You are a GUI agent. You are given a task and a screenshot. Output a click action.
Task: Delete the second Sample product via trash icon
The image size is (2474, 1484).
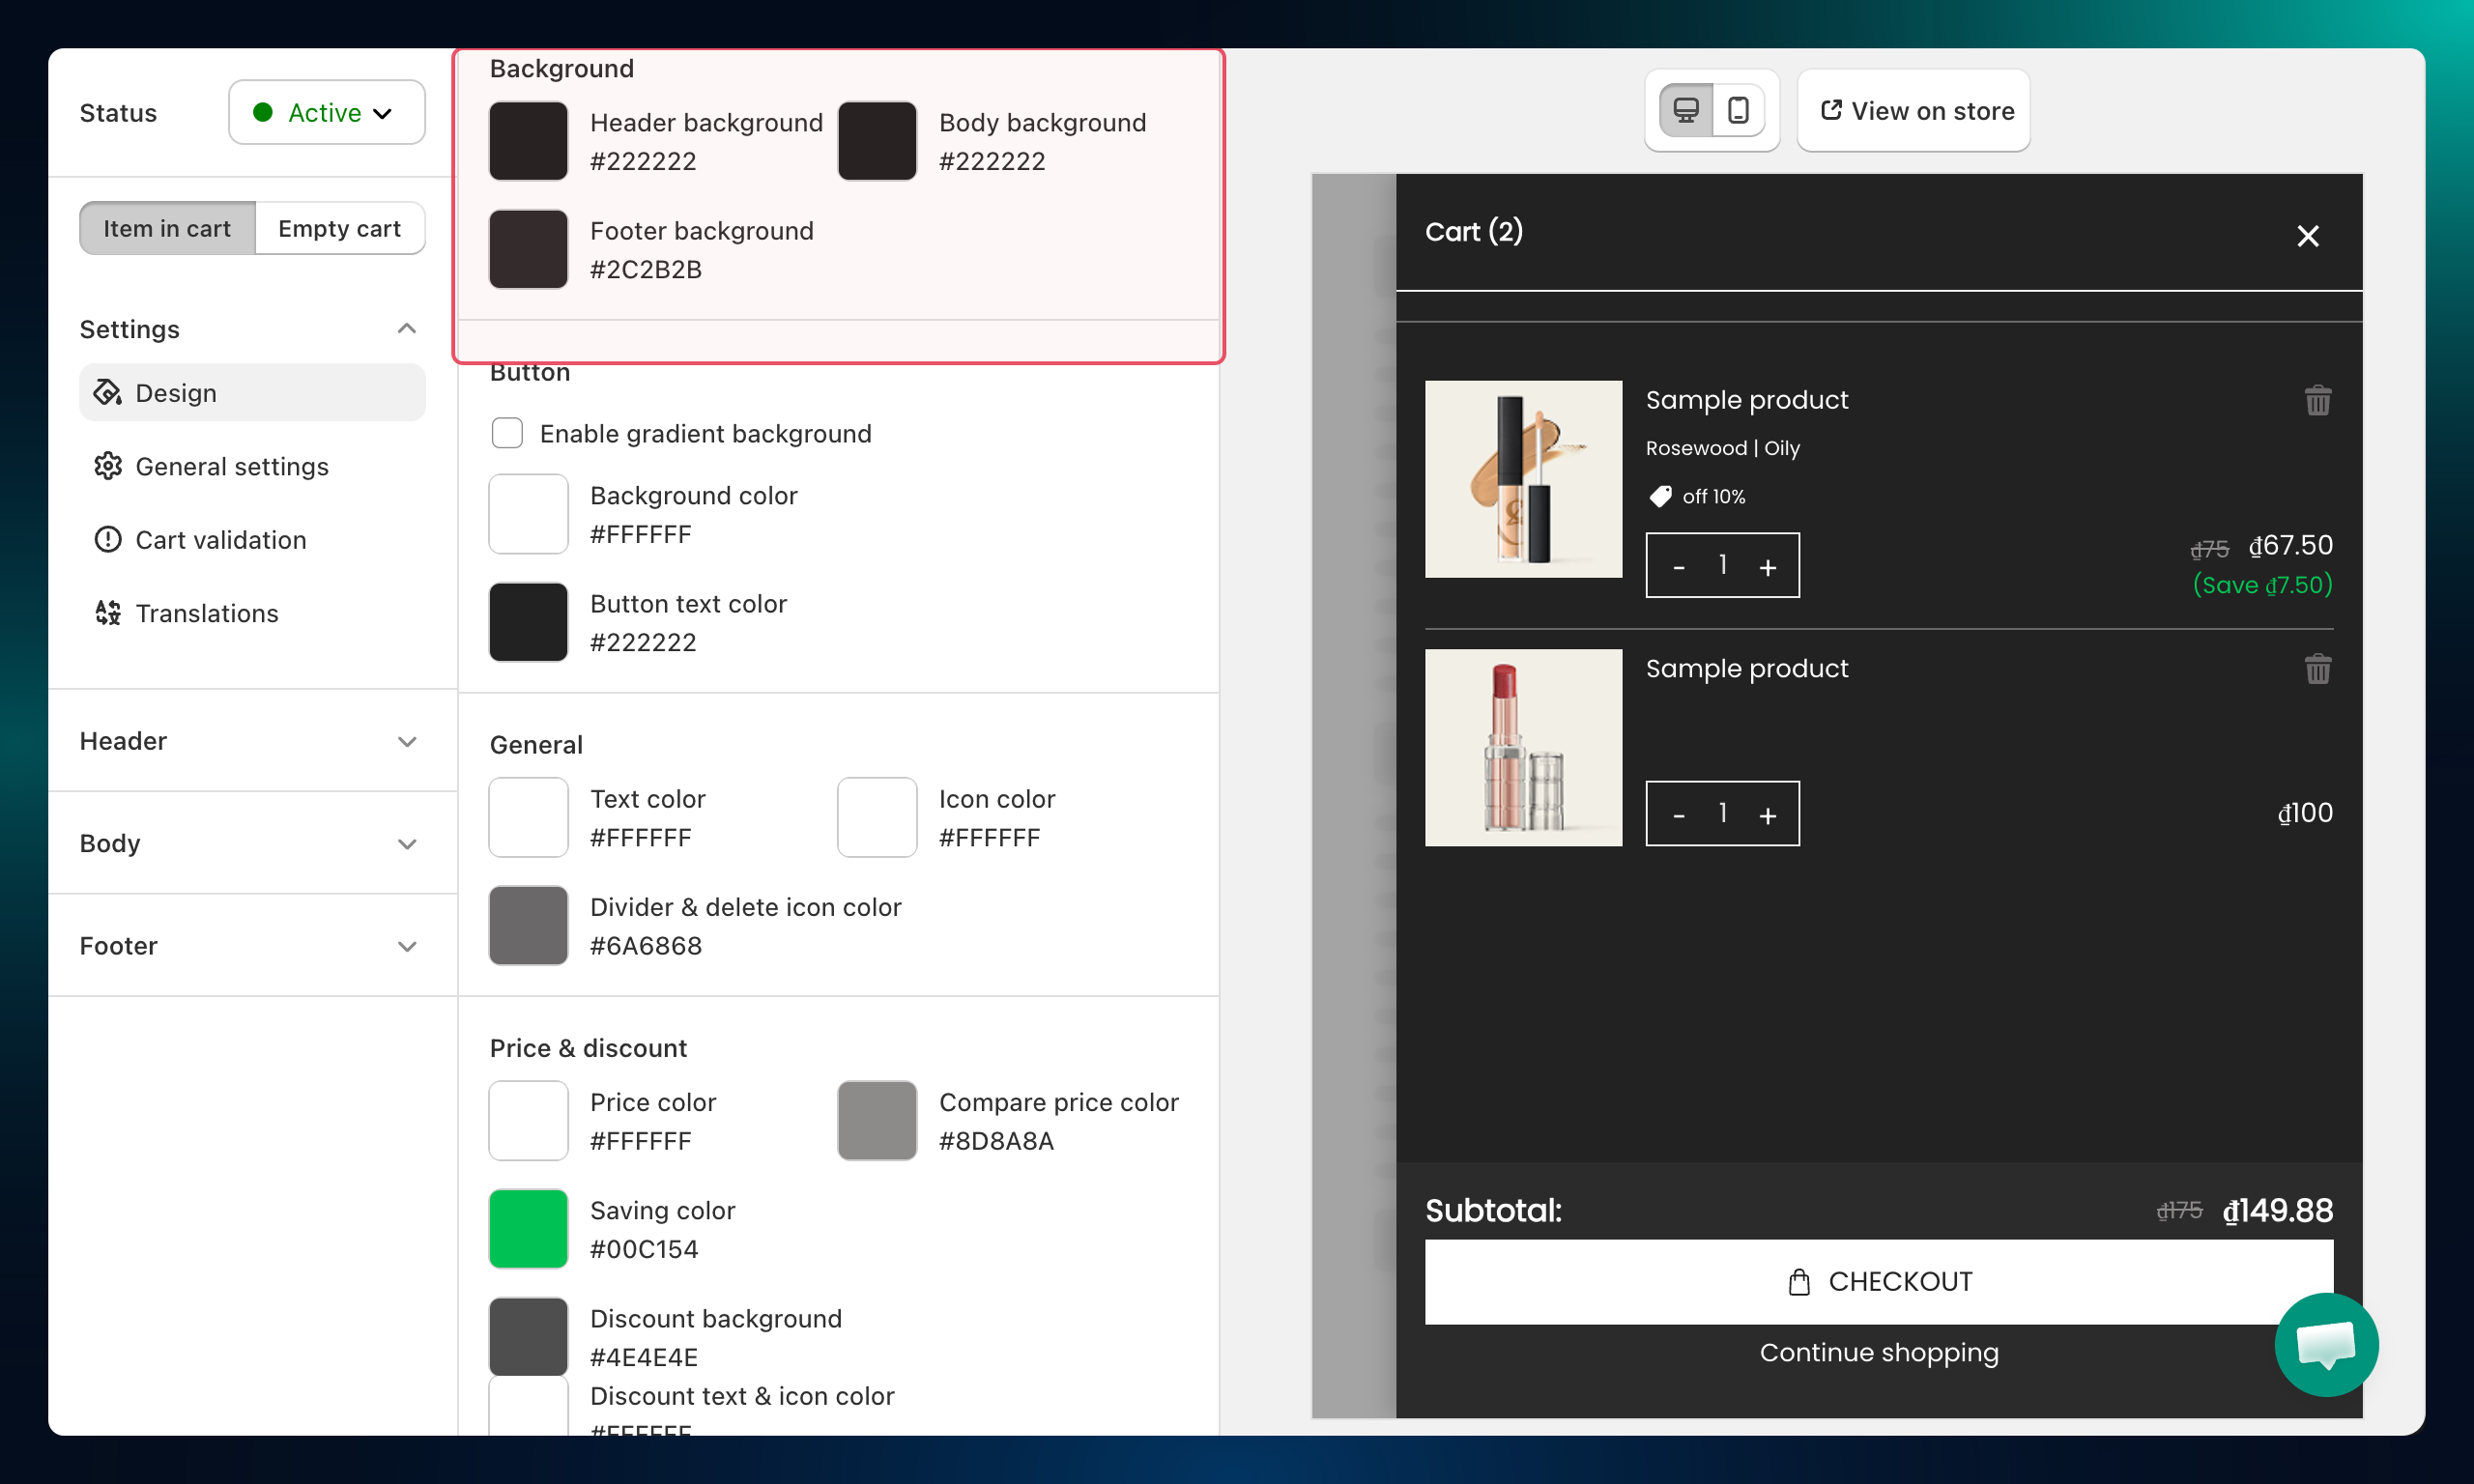2317,669
